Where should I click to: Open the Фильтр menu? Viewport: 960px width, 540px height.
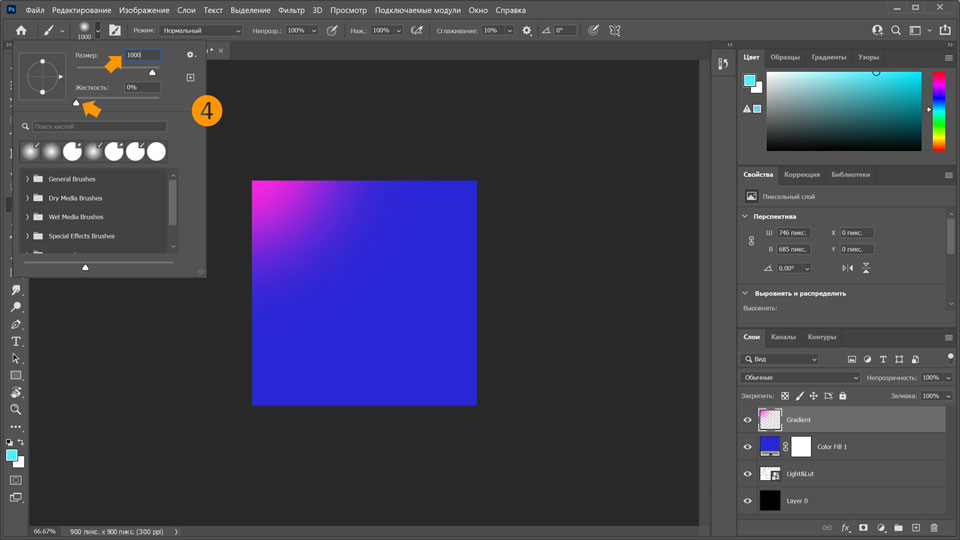tap(291, 10)
